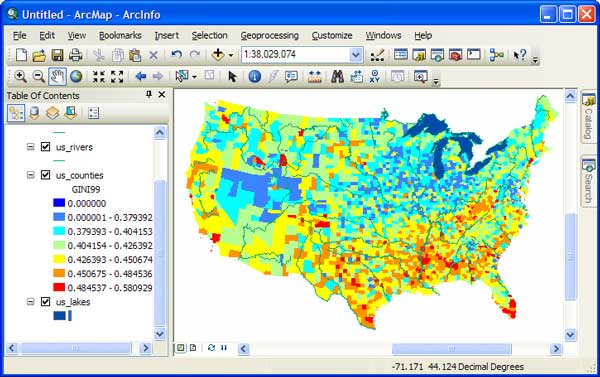
Task: Open the Add Data dropdown arrow
Action: pos(231,55)
